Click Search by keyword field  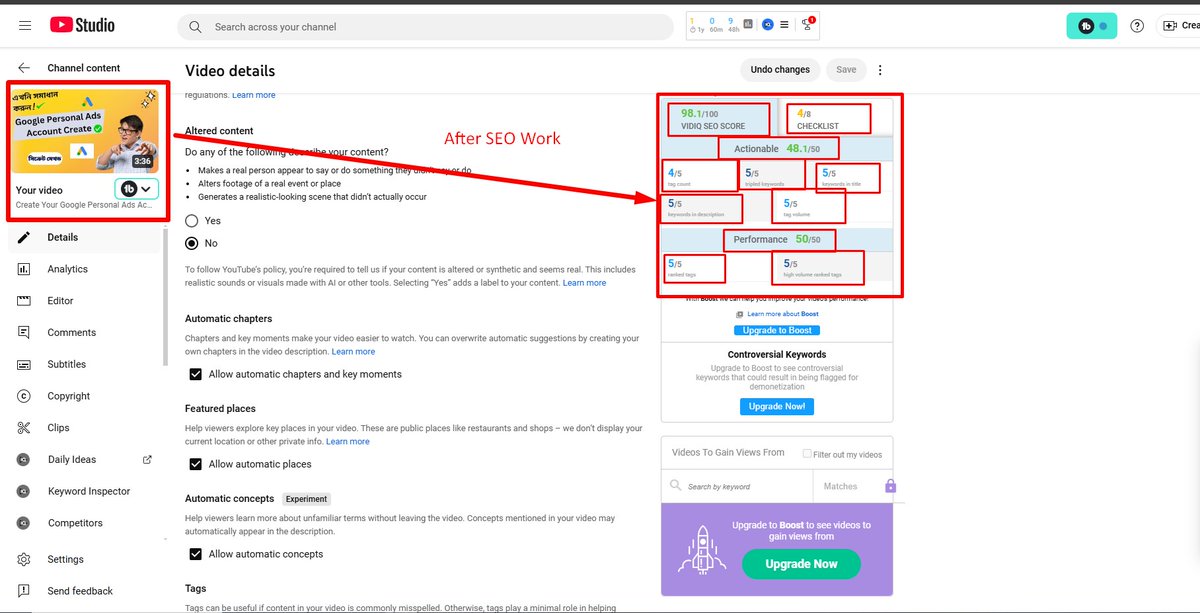tap(737, 487)
